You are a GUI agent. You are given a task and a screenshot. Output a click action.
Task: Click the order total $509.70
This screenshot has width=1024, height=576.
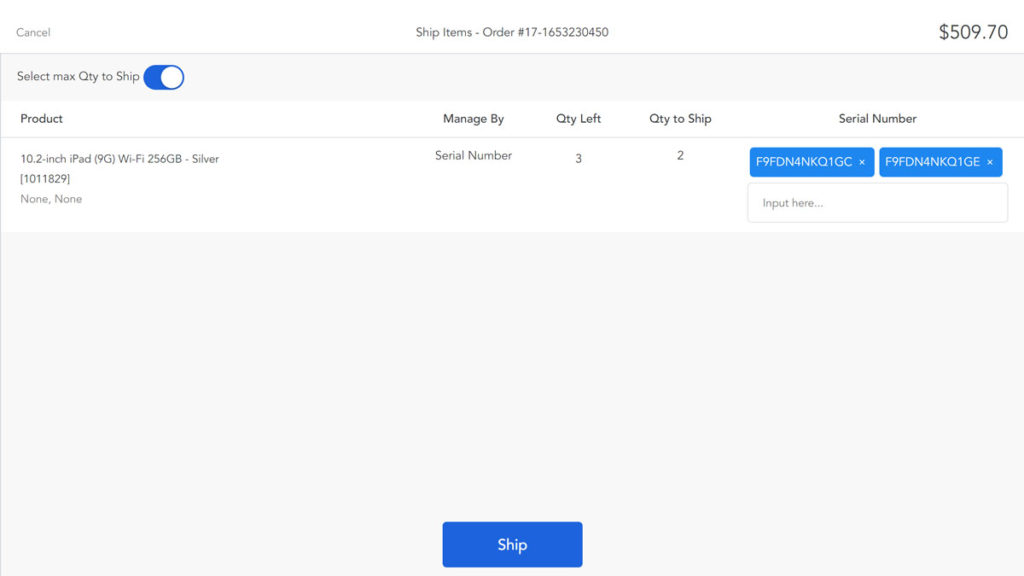point(975,31)
